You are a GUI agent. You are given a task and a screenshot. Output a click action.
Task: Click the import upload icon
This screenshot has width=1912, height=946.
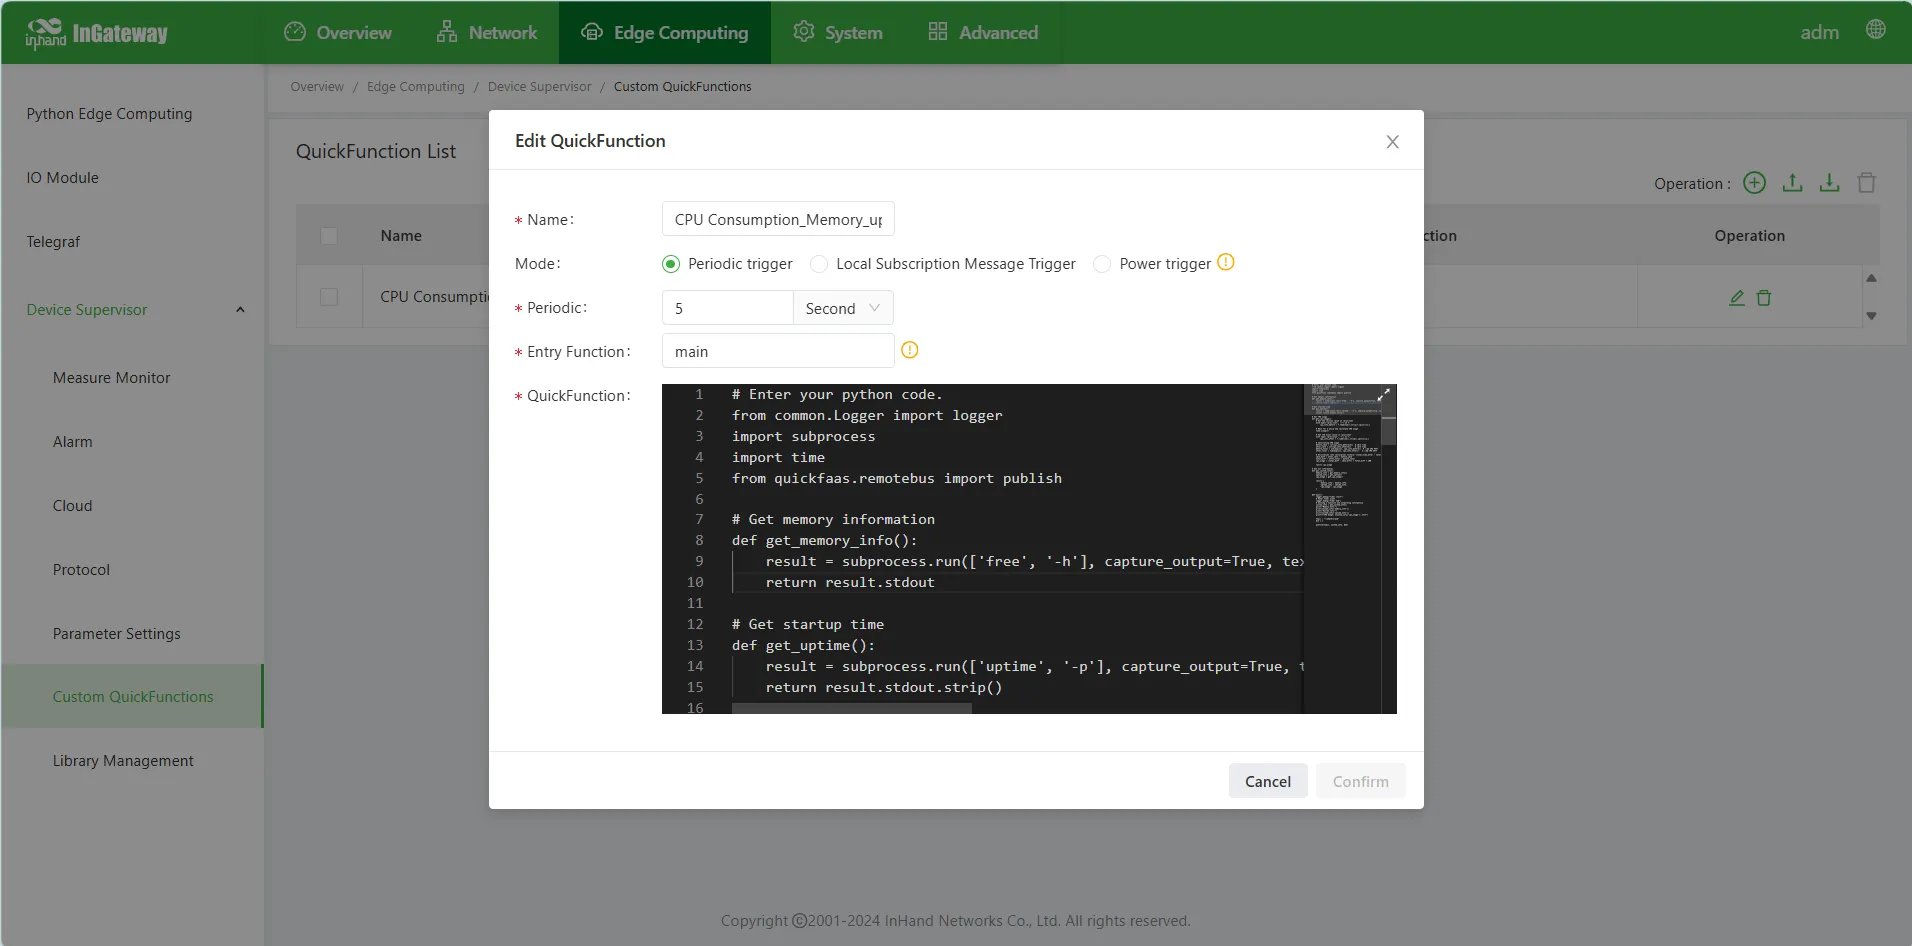pos(1793,183)
